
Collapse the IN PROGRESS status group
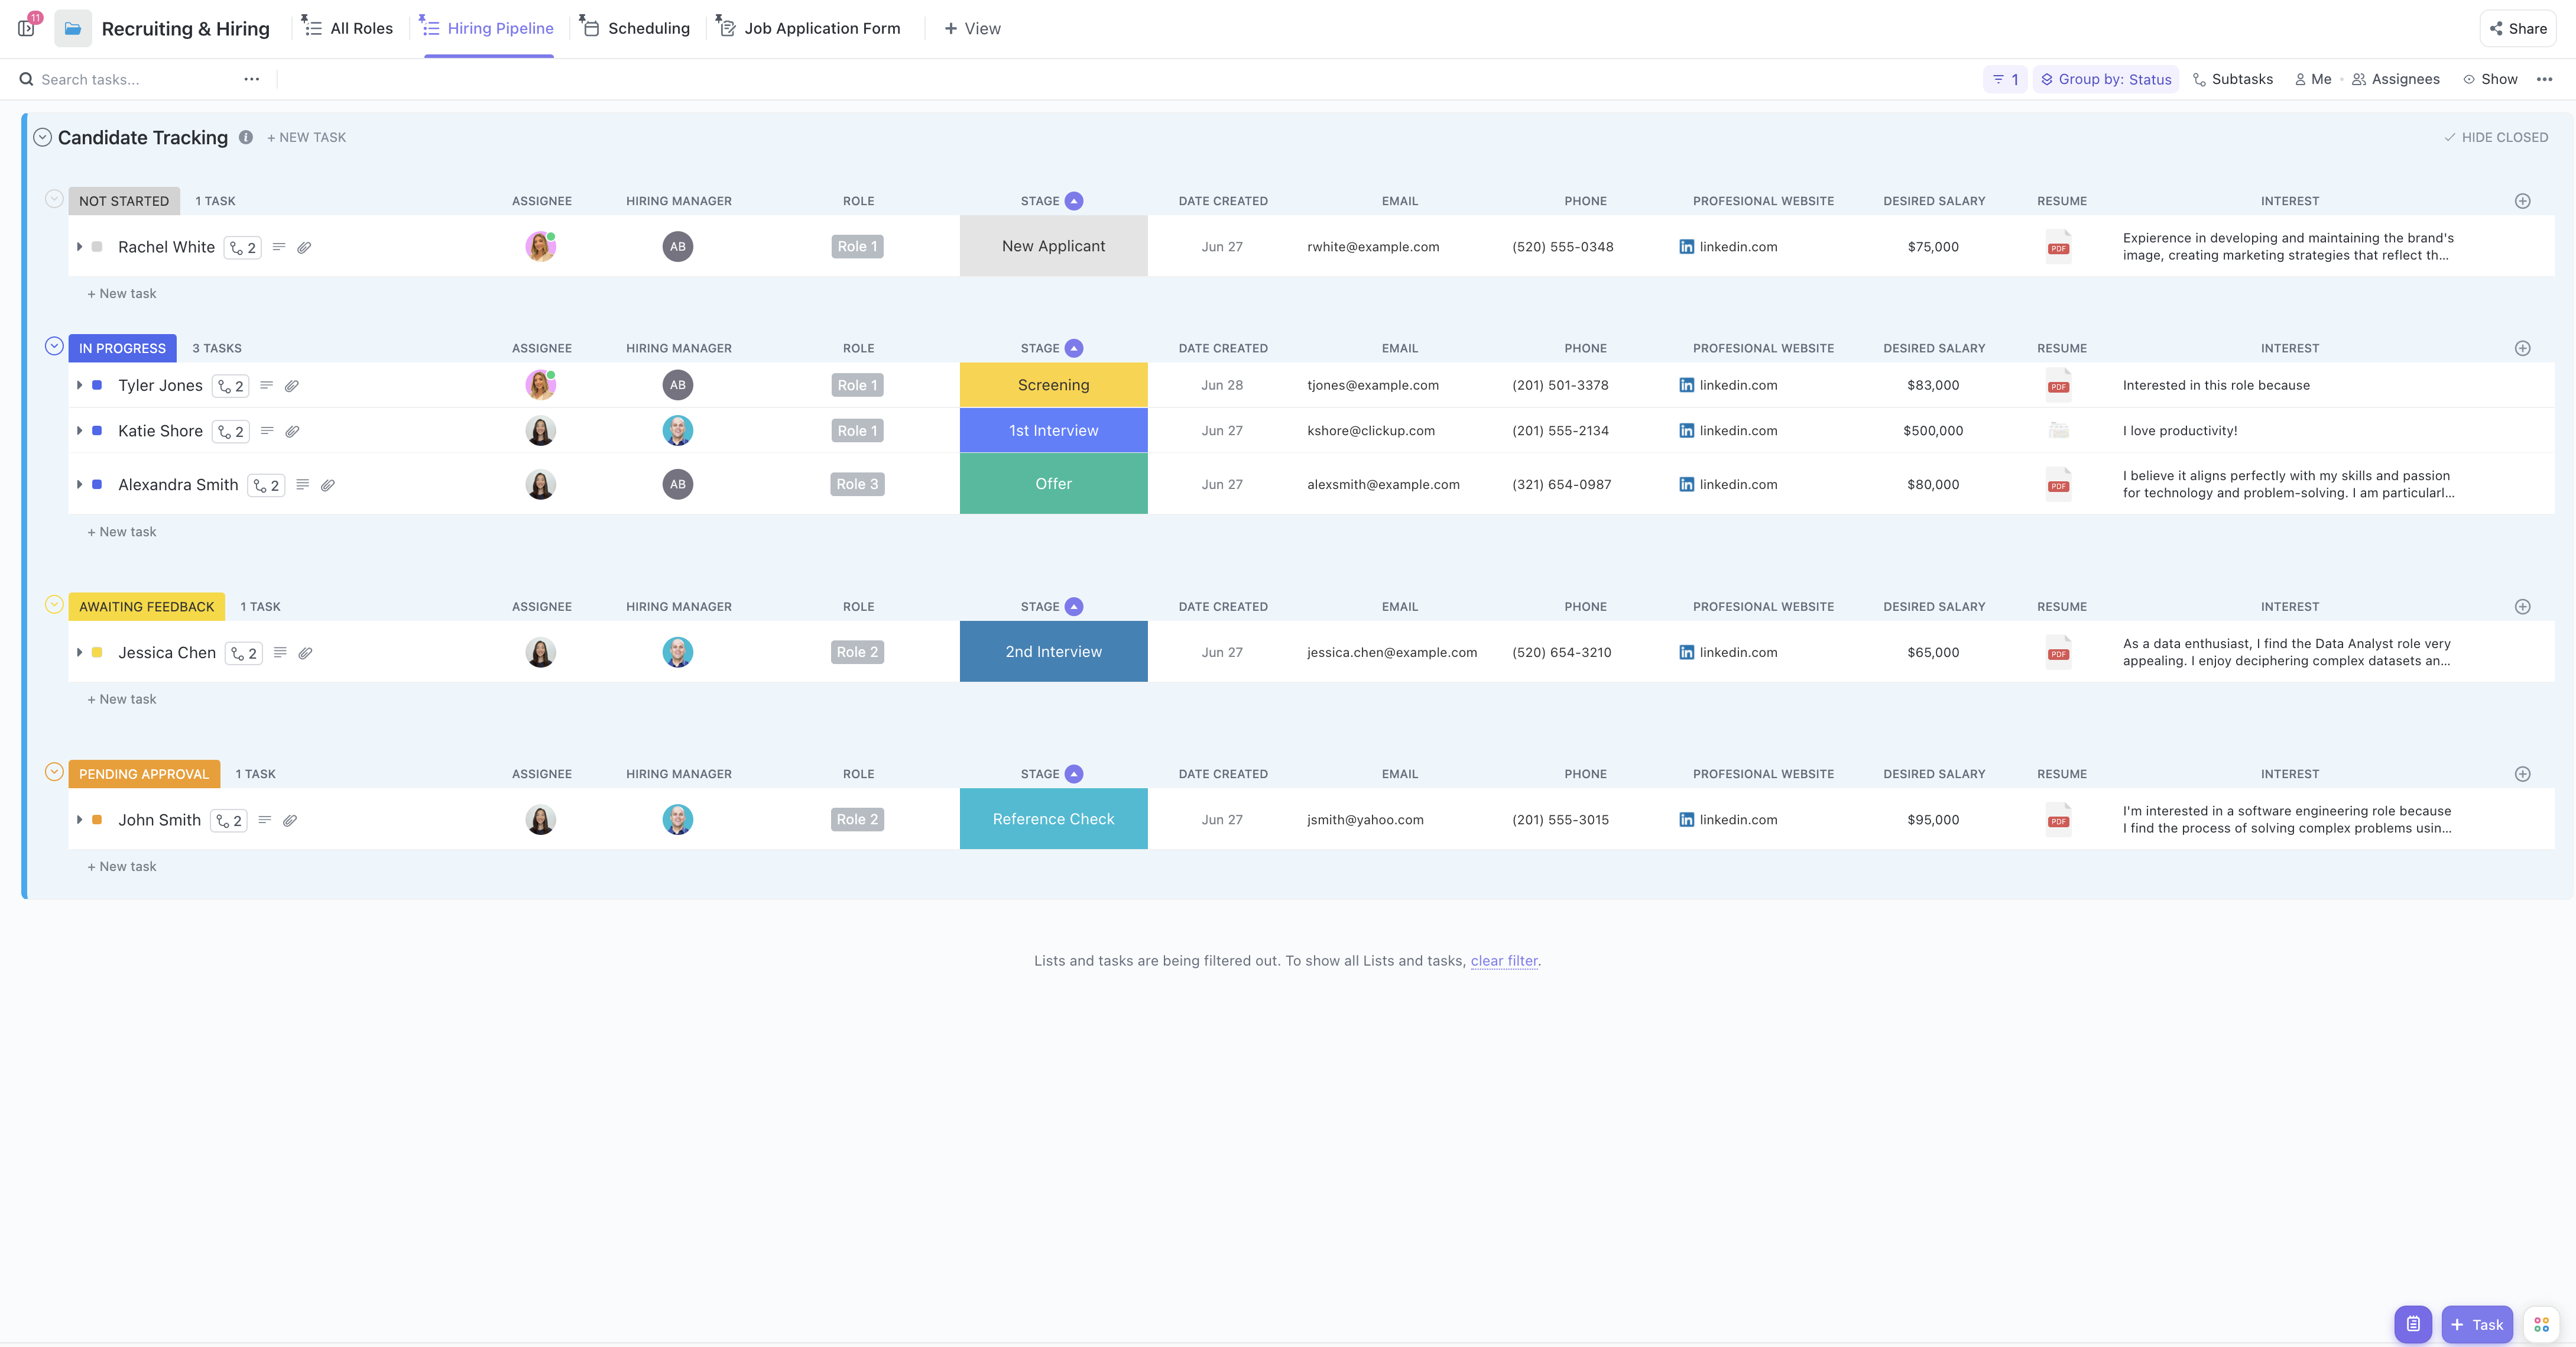[x=54, y=346]
